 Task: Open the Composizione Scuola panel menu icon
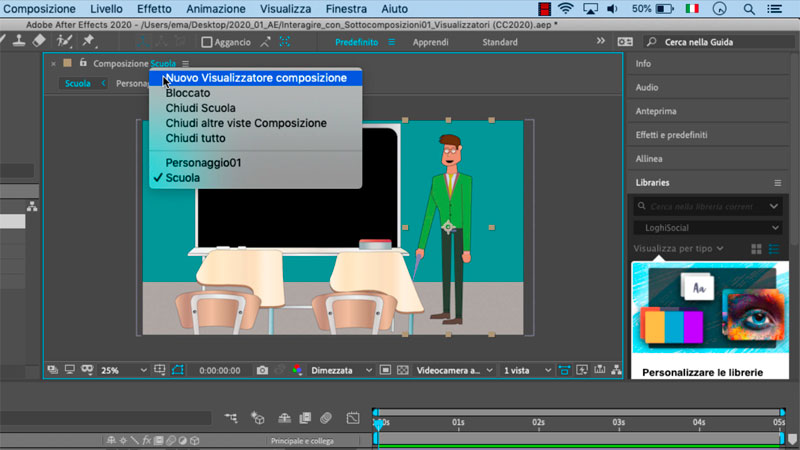(185, 64)
